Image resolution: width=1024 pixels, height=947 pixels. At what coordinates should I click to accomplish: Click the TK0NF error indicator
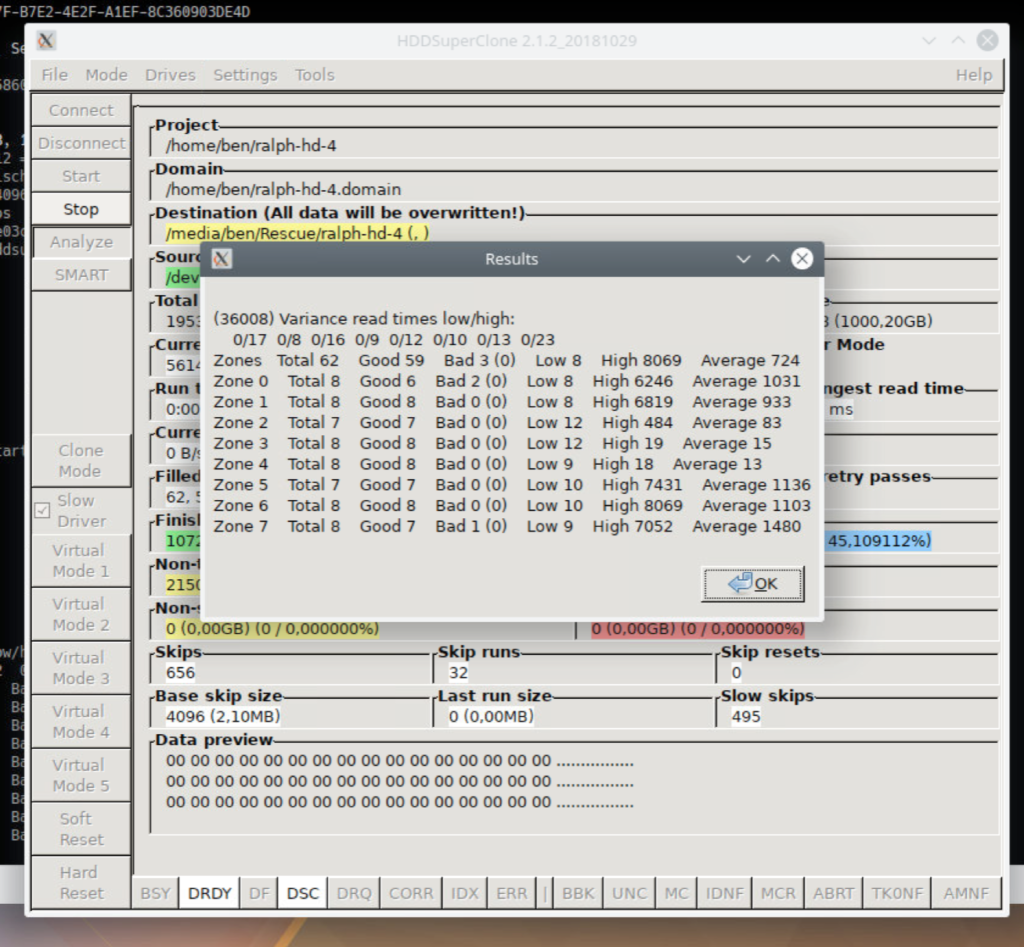tap(897, 893)
